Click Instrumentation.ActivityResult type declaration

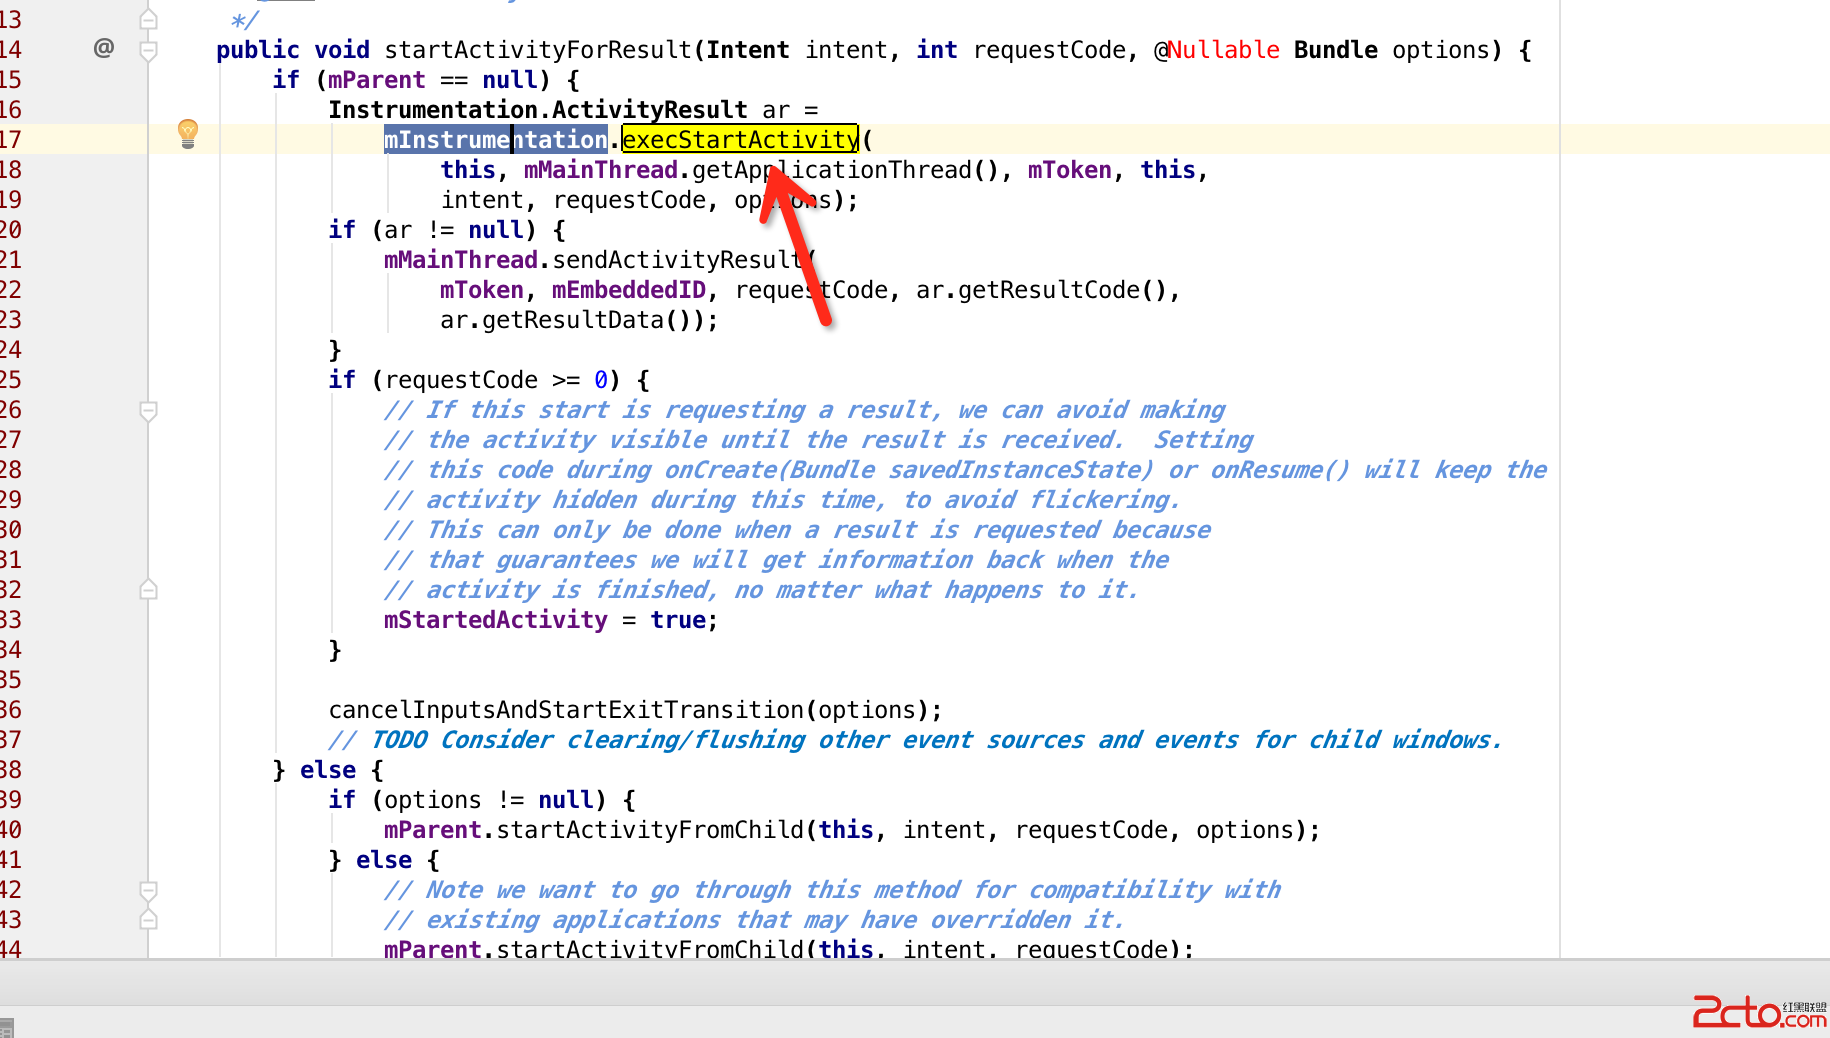(538, 110)
